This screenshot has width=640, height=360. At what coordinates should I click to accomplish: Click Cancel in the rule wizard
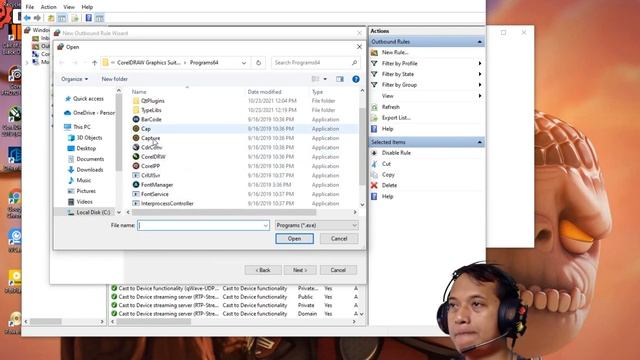(338, 270)
